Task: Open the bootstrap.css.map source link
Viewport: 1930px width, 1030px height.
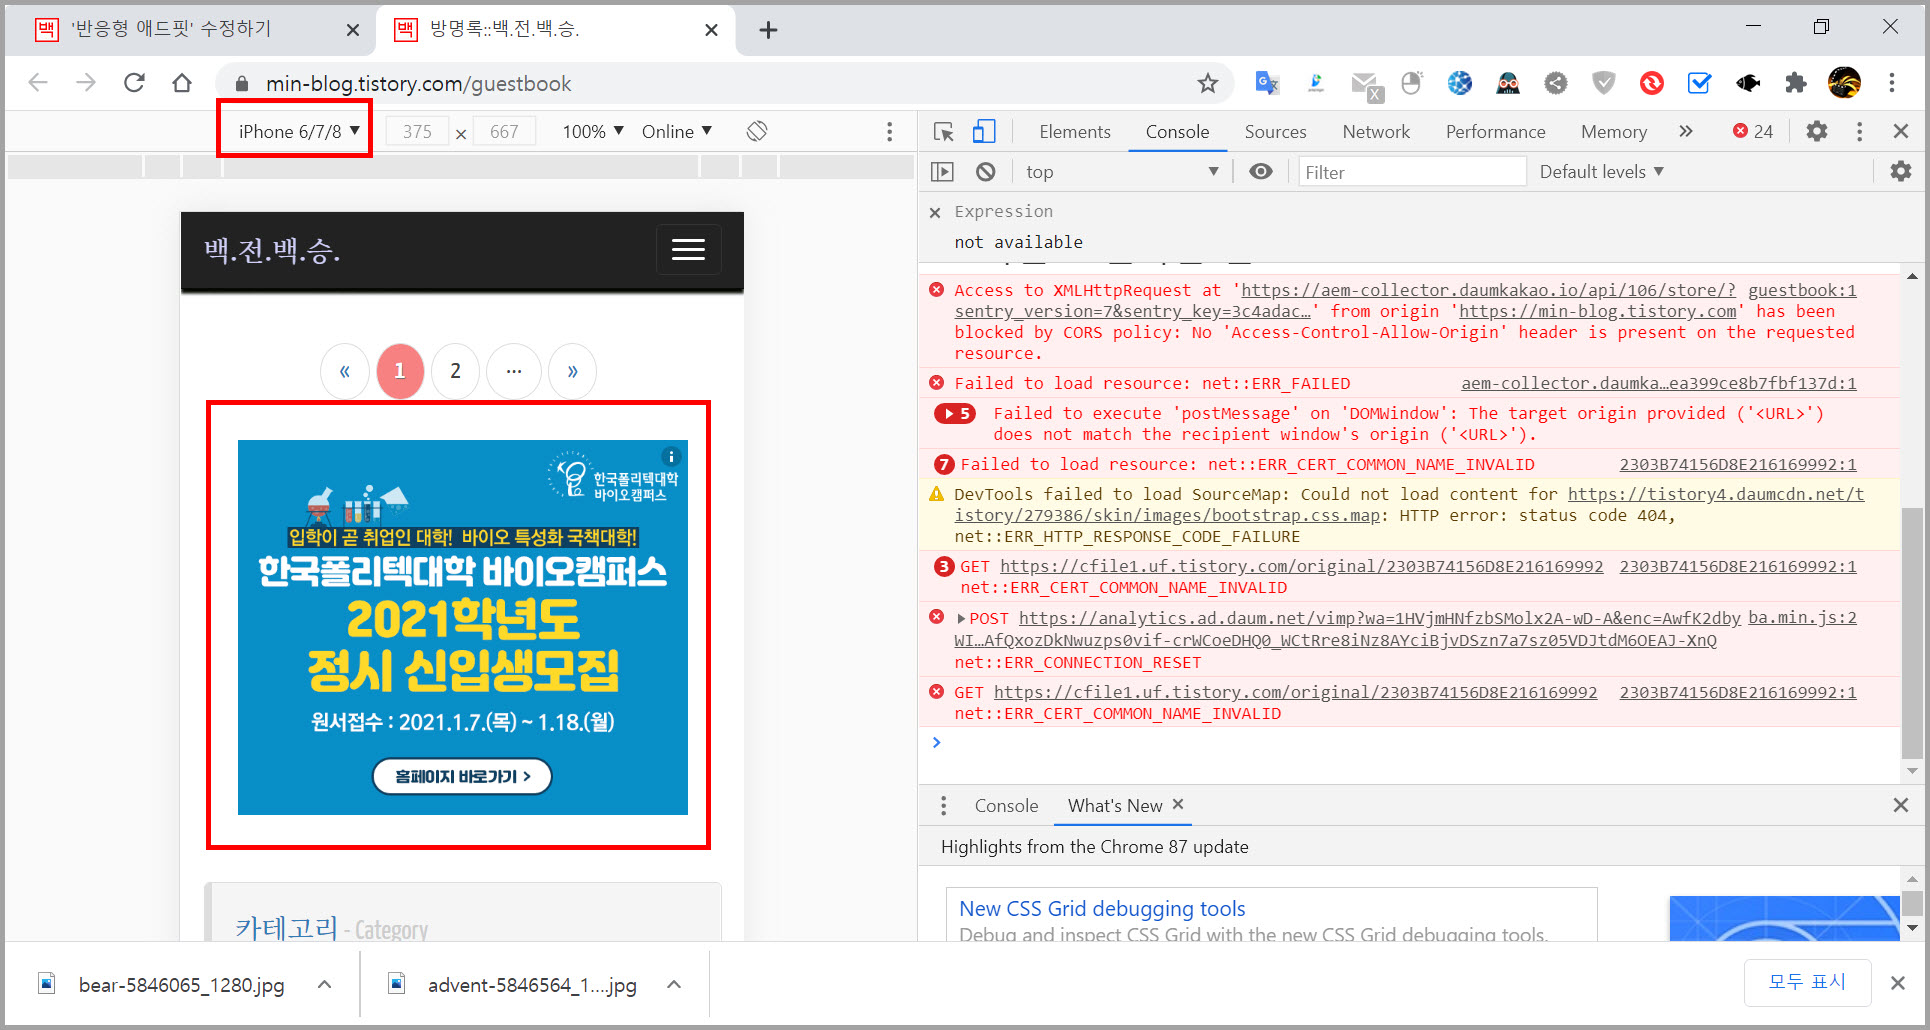Action: point(1409,504)
